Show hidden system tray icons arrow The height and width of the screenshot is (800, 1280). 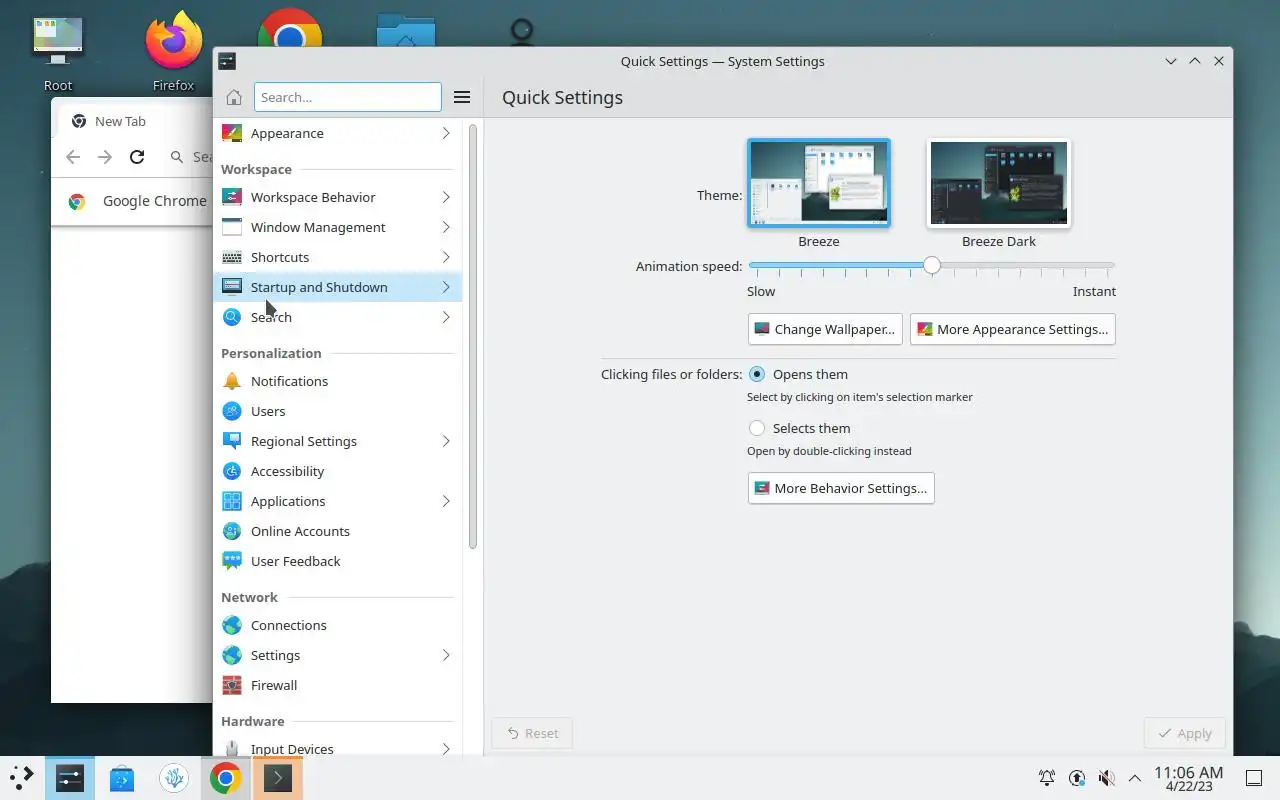click(1135, 777)
